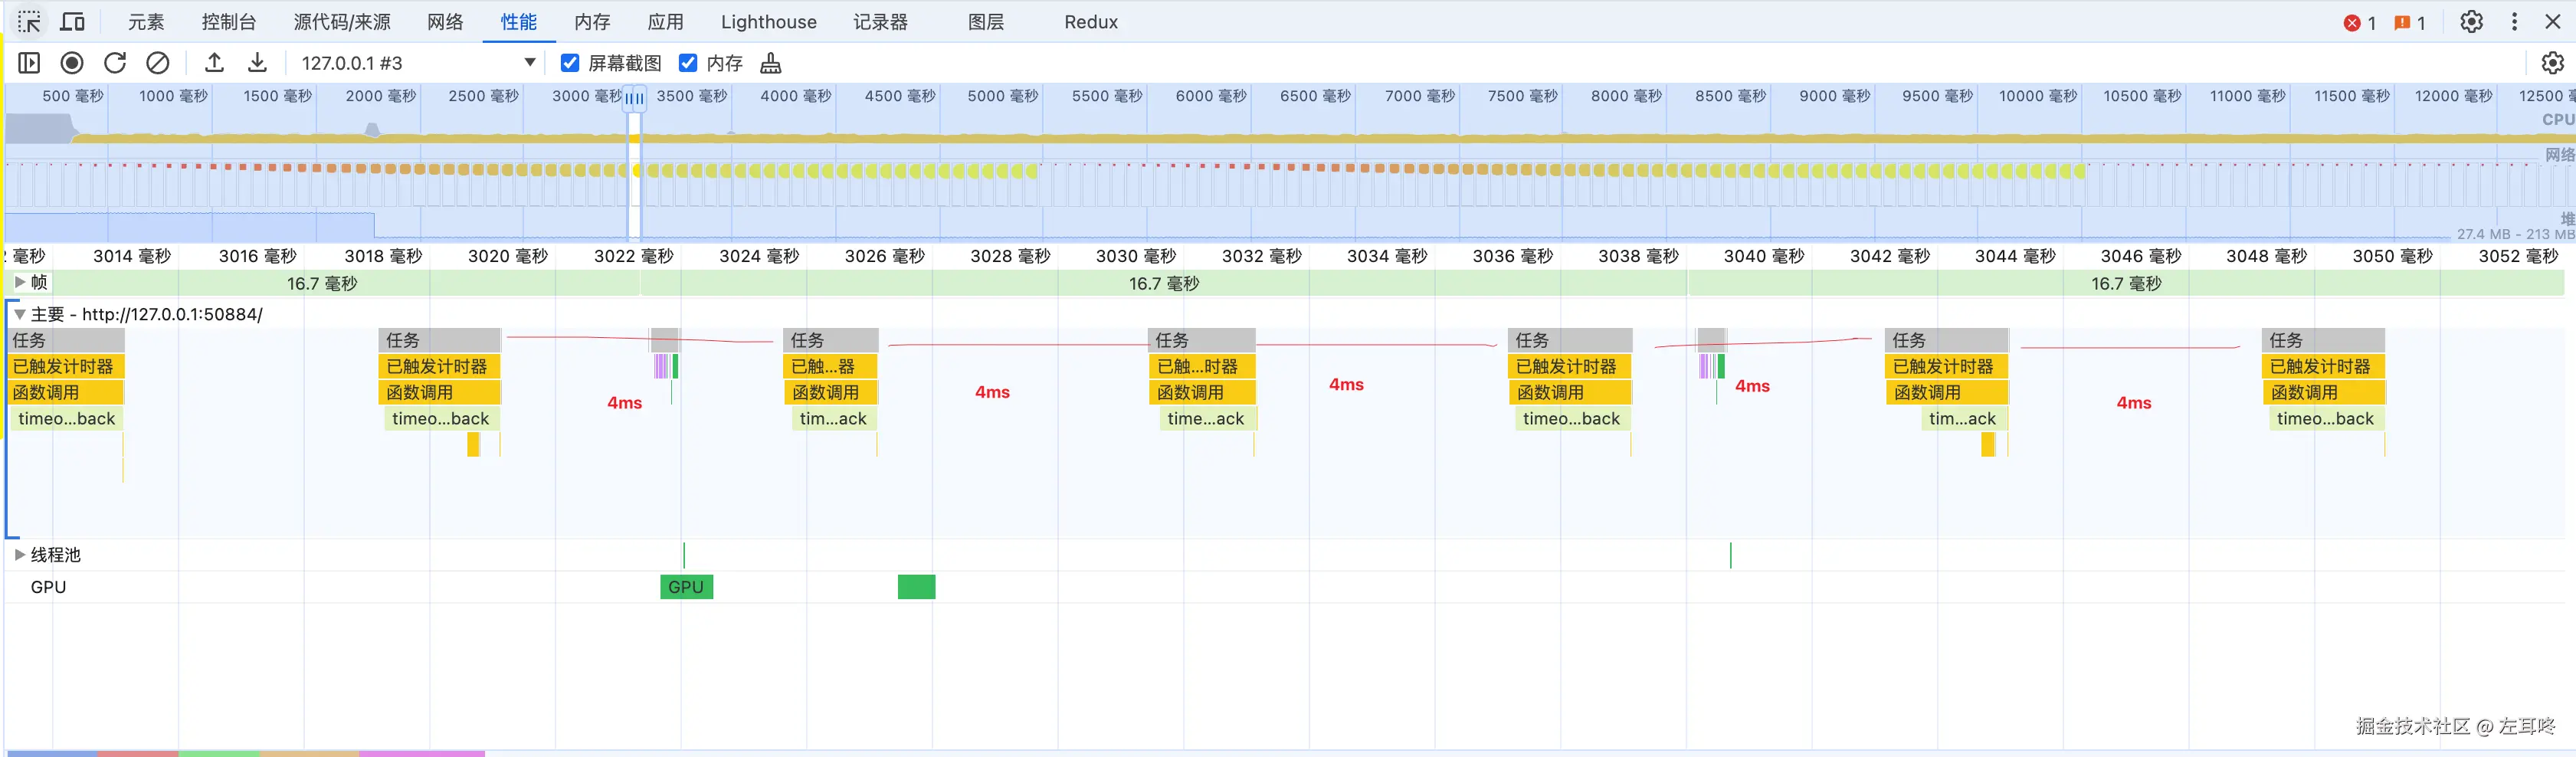
Task: Uncheck the 屏幕截图 checkbox
Action: (570, 63)
